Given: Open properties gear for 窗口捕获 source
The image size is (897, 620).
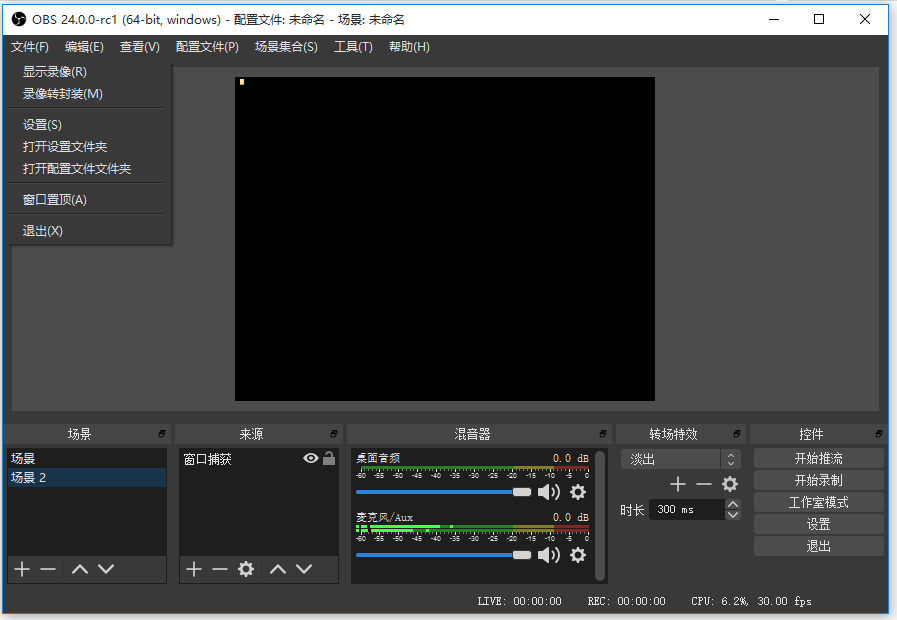Looking at the screenshot, I should (x=247, y=569).
